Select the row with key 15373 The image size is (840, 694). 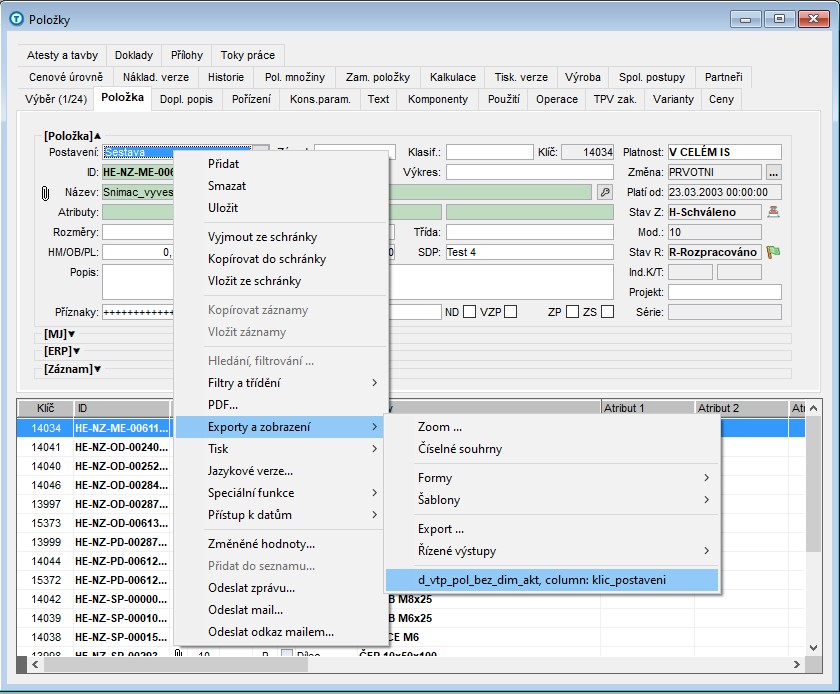point(46,523)
